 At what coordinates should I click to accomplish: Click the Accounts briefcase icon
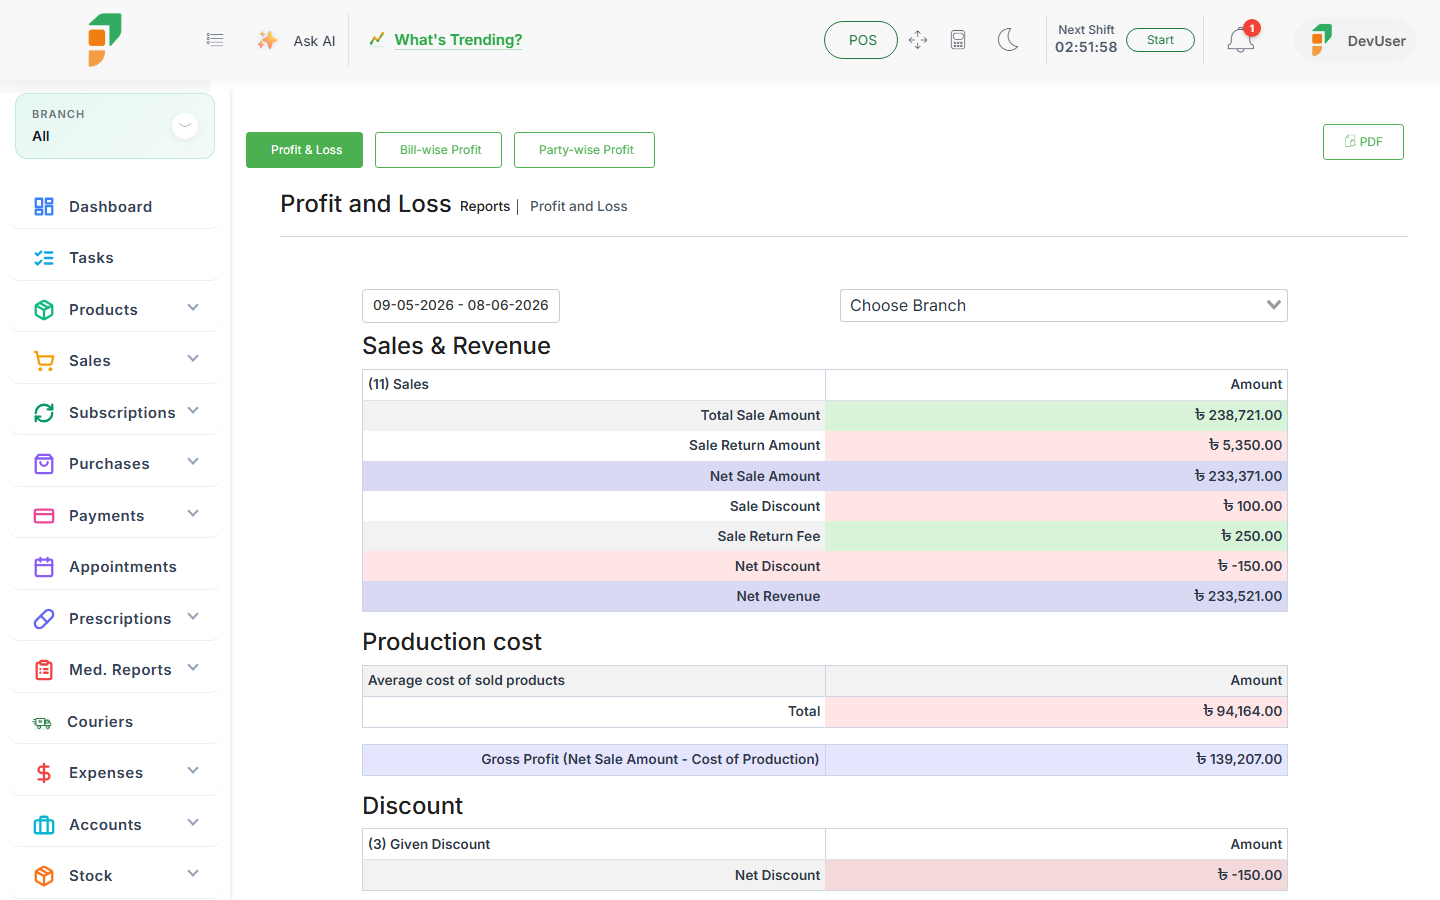tap(44, 825)
